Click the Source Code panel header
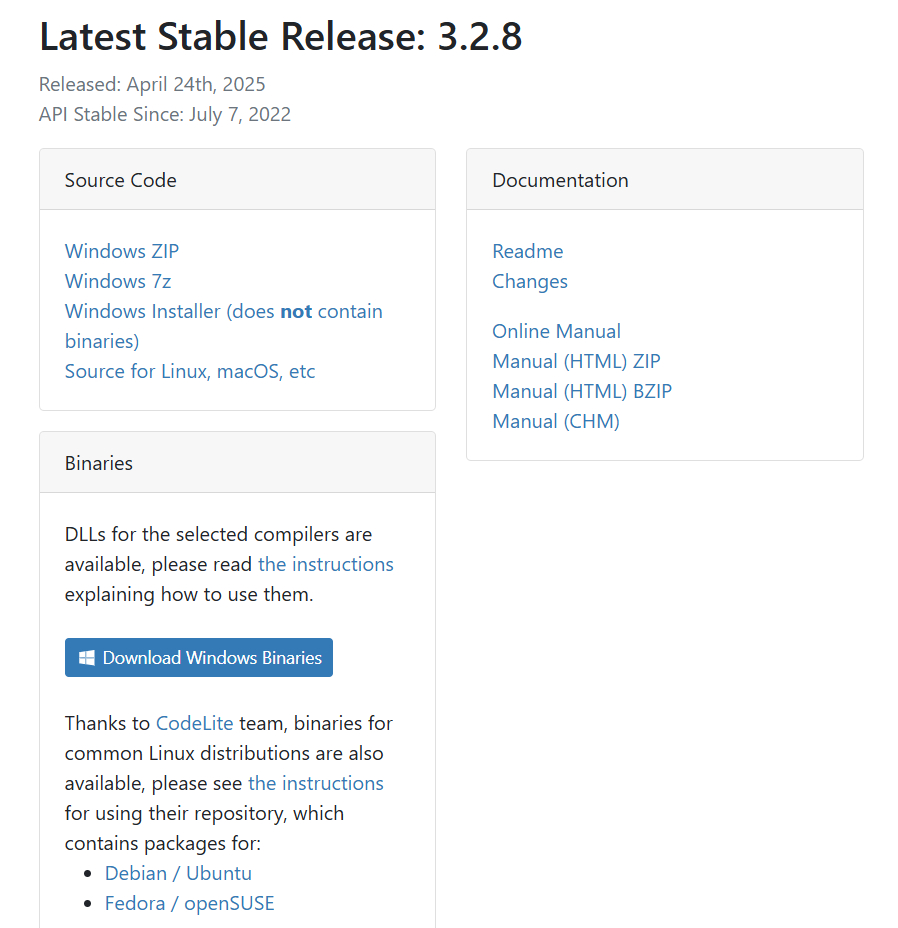The image size is (898, 928). point(120,180)
